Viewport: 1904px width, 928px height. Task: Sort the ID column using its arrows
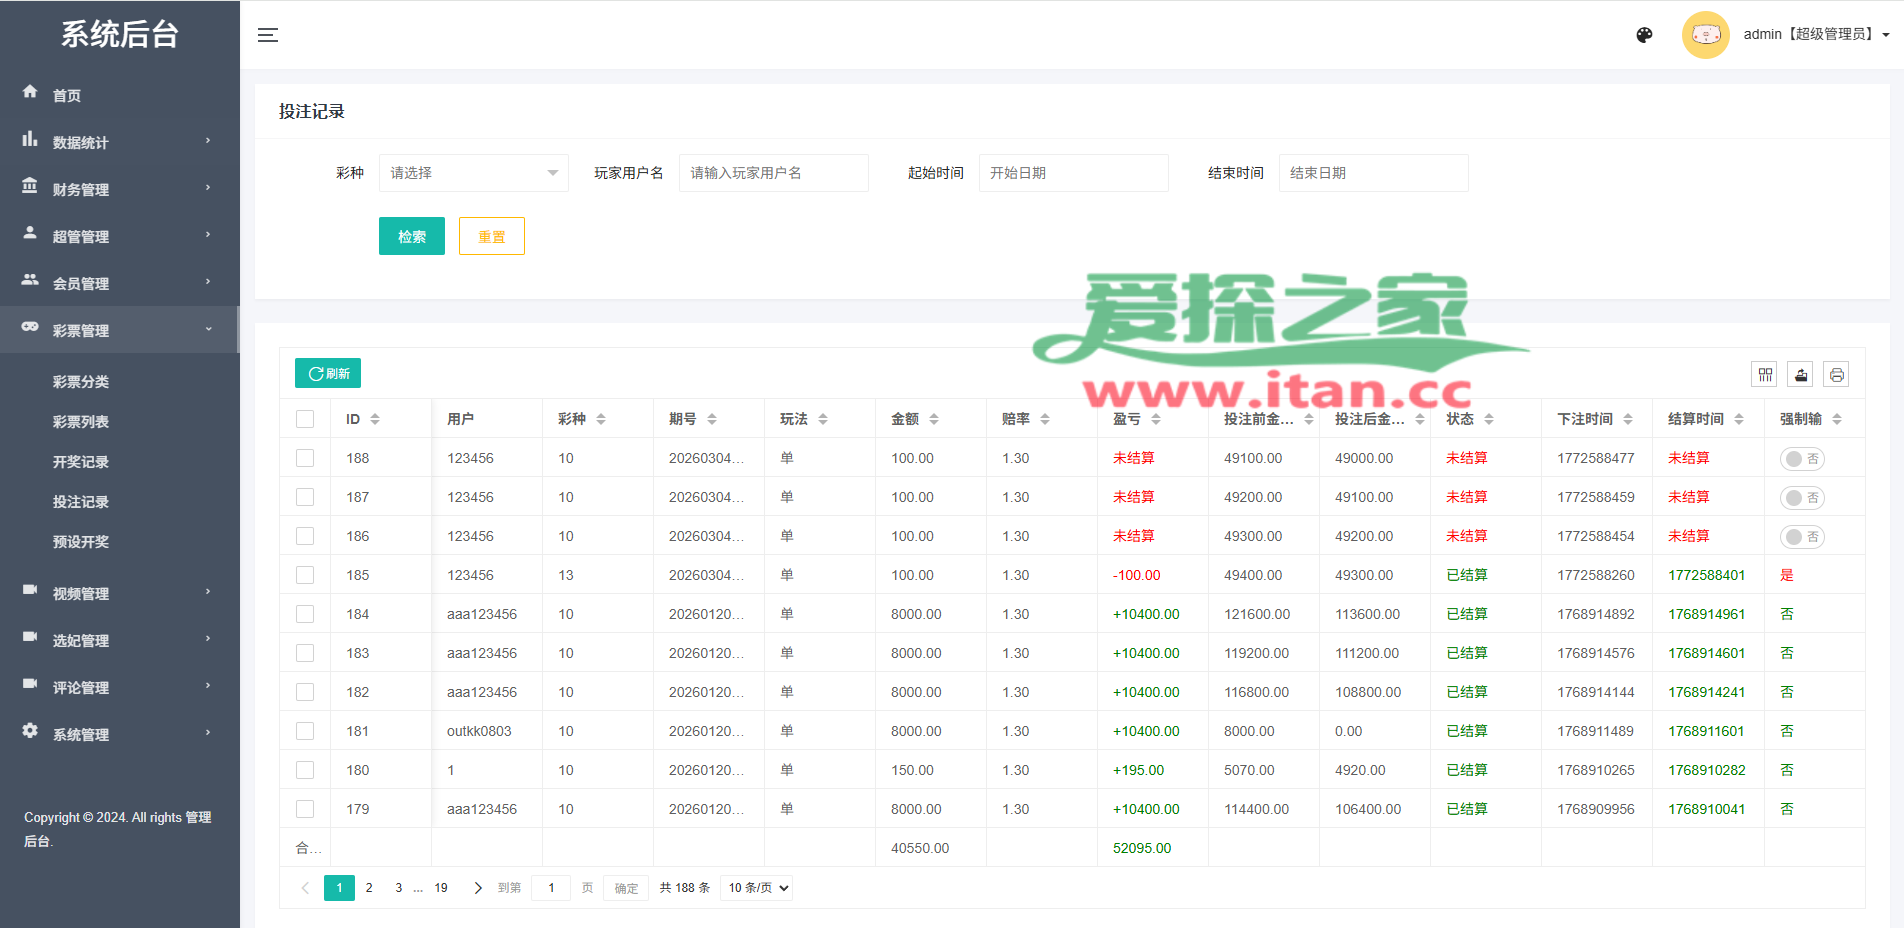coord(375,419)
